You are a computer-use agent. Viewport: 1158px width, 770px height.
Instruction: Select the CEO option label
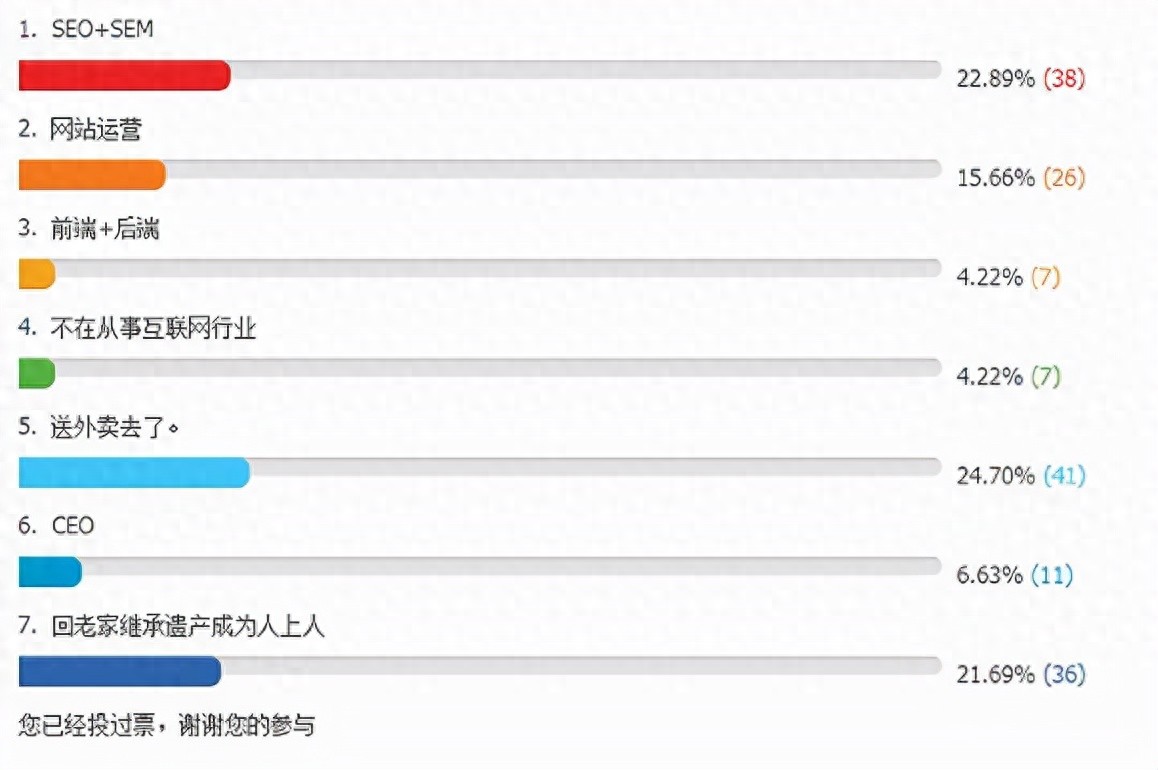coord(72,526)
